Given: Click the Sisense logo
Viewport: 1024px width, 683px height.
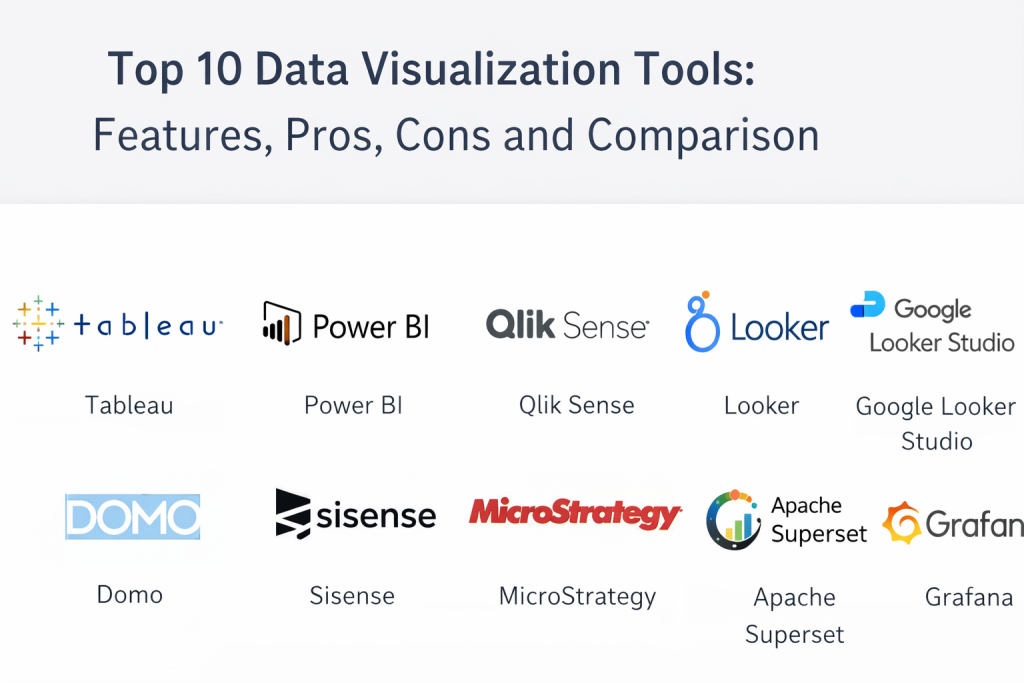Looking at the screenshot, I should [355, 514].
